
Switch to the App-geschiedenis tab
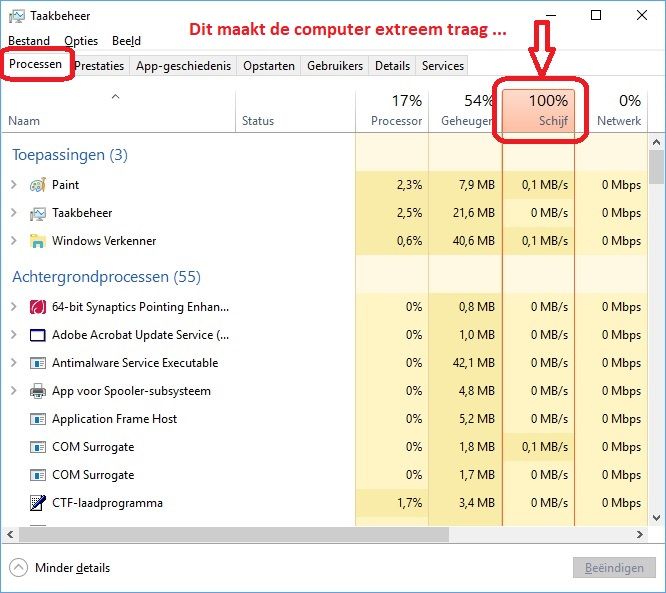point(183,66)
